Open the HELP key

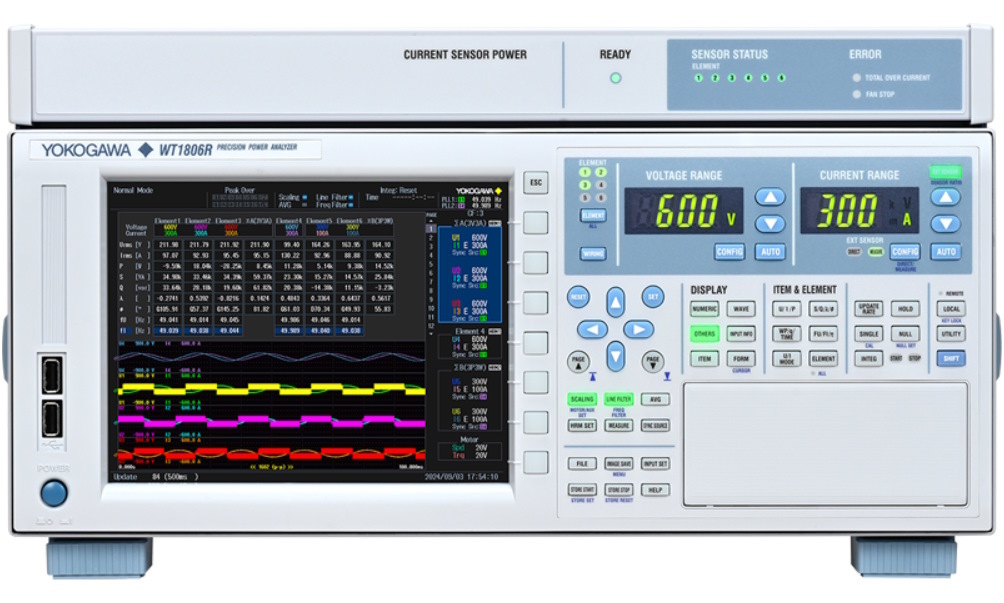coord(655,490)
